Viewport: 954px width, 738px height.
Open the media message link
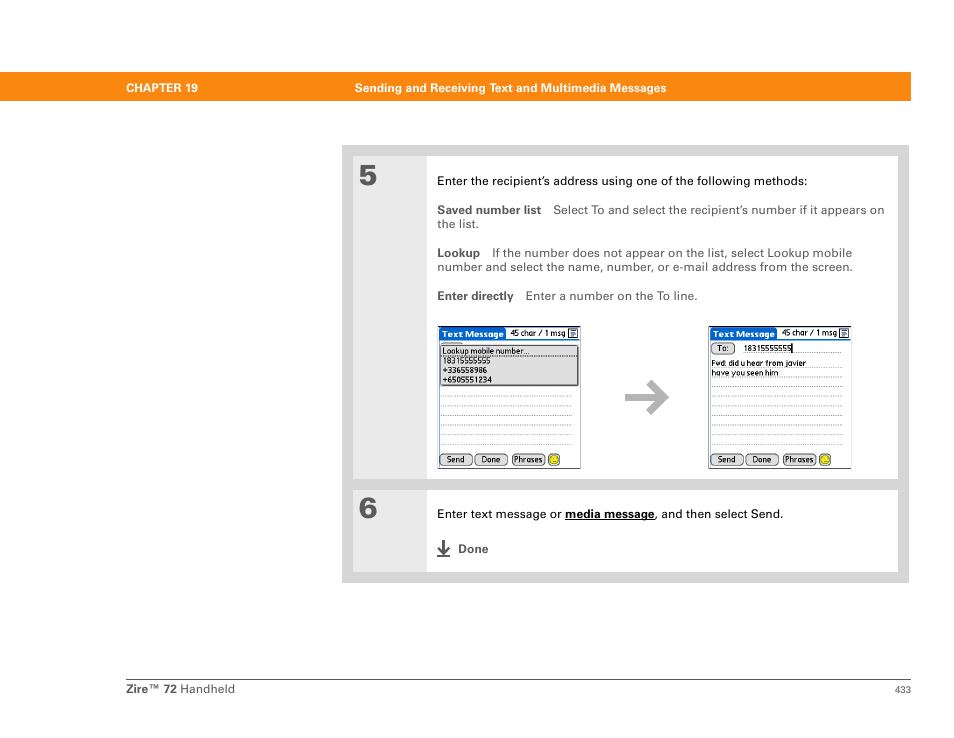(610, 514)
